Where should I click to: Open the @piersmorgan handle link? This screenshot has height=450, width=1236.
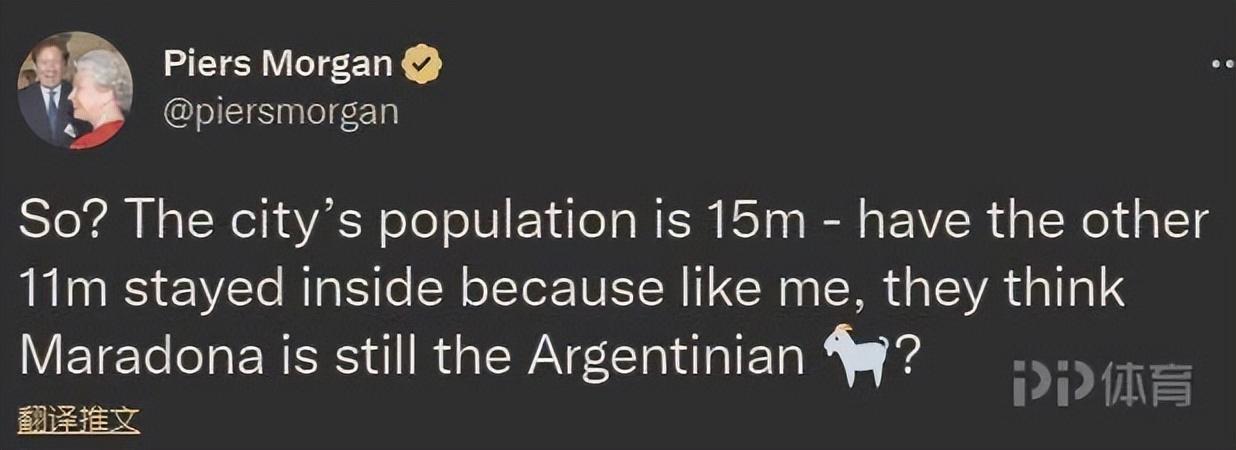[280, 111]
